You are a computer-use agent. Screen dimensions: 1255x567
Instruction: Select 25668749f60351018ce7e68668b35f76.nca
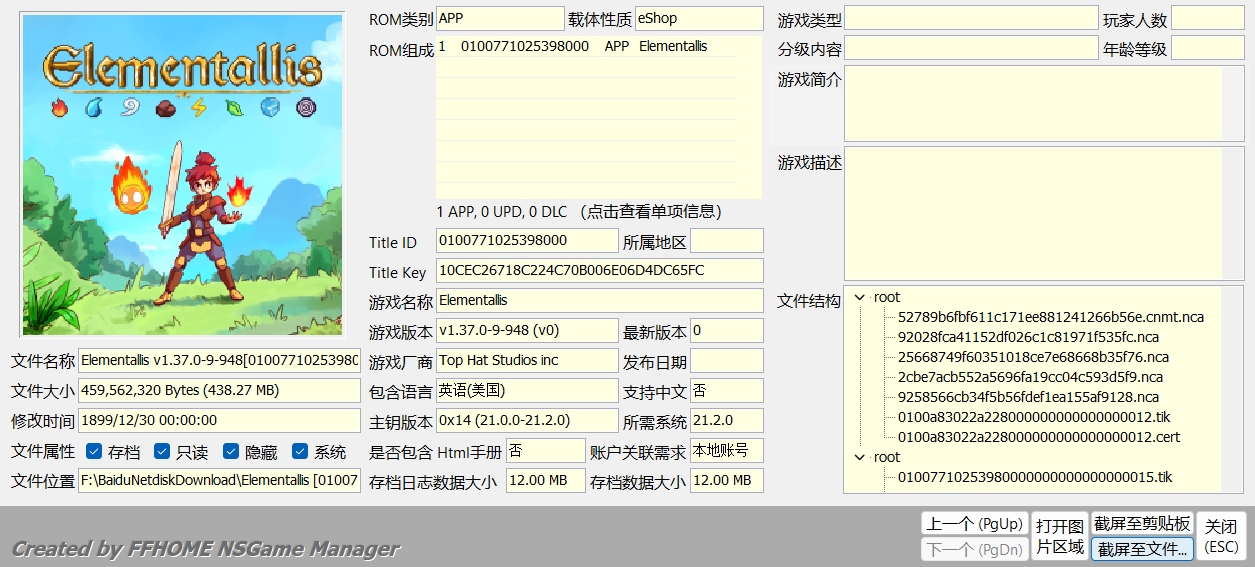pyautogui.click(x=1033, y=357)
